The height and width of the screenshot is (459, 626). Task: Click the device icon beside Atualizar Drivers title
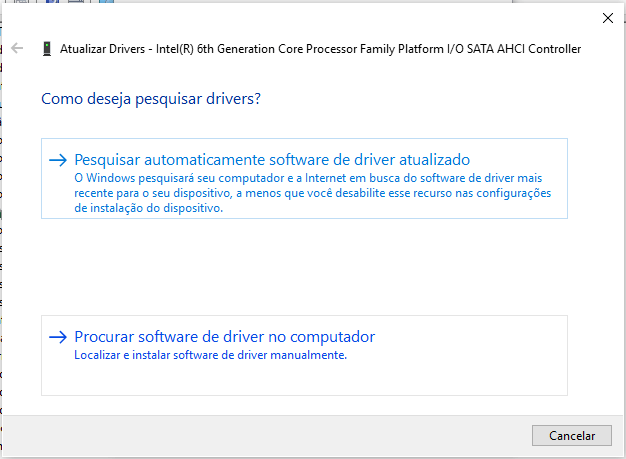point(47,49)
